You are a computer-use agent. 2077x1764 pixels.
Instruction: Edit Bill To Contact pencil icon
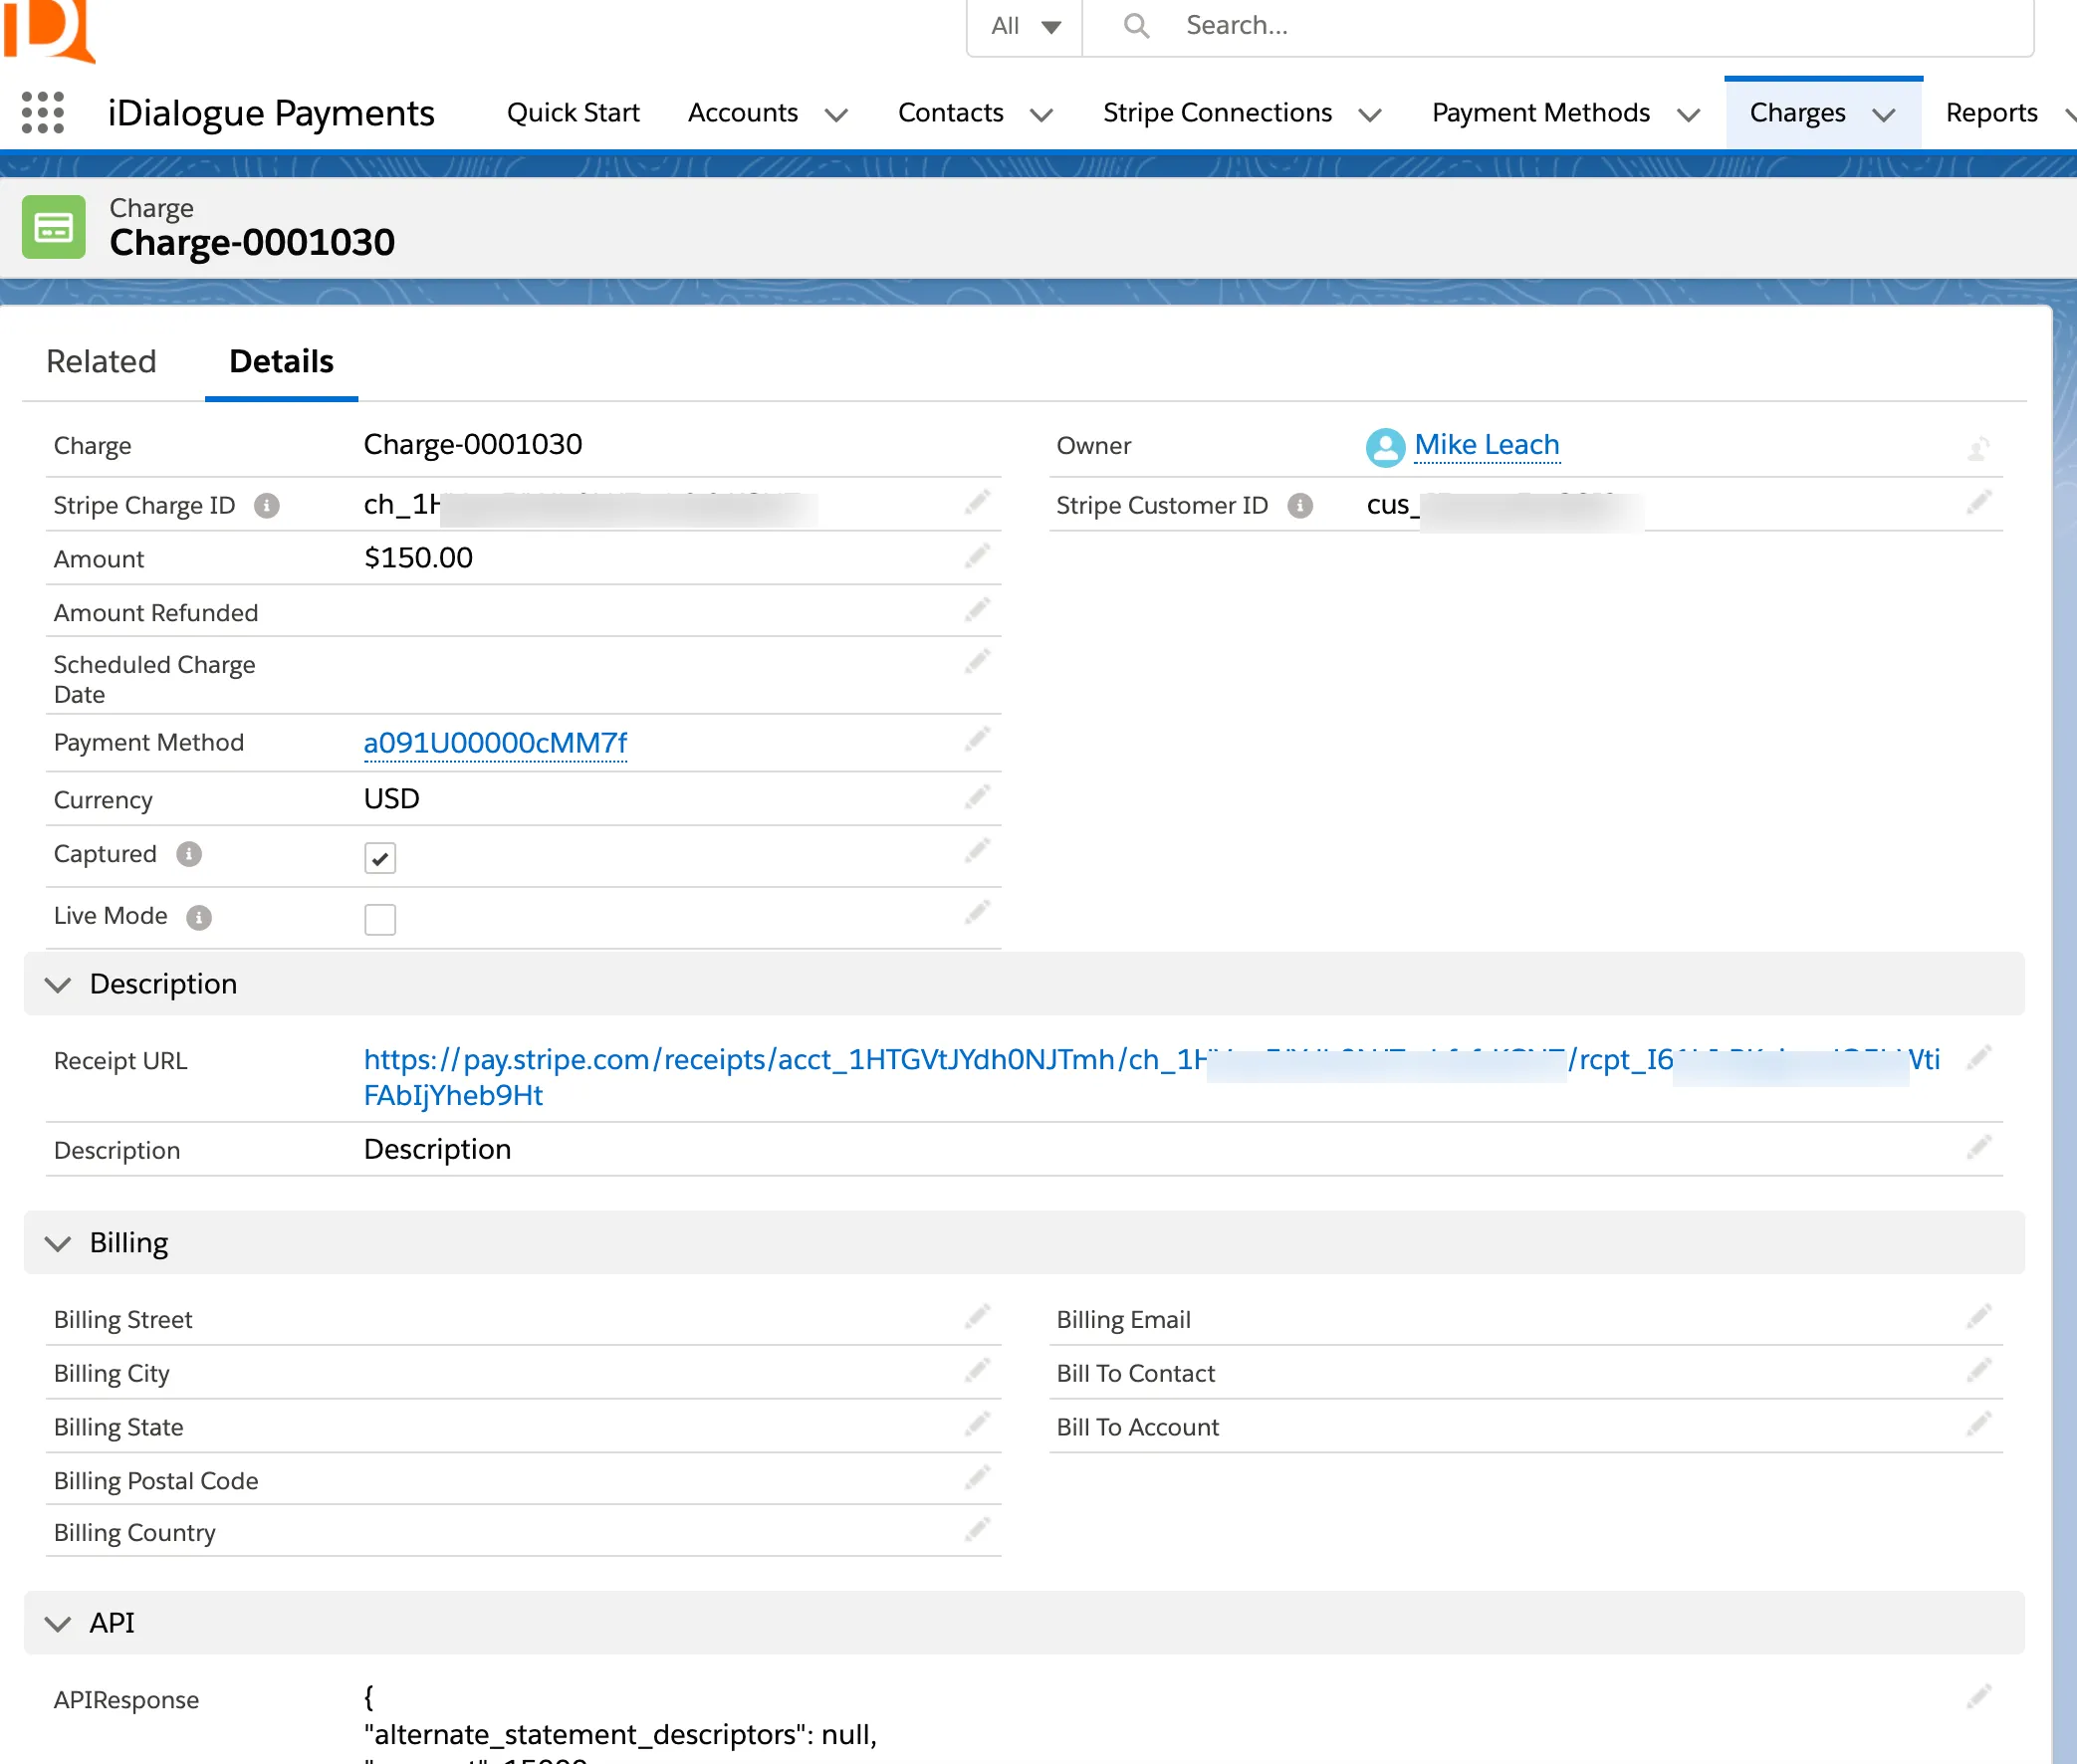click(1978, 1371)
